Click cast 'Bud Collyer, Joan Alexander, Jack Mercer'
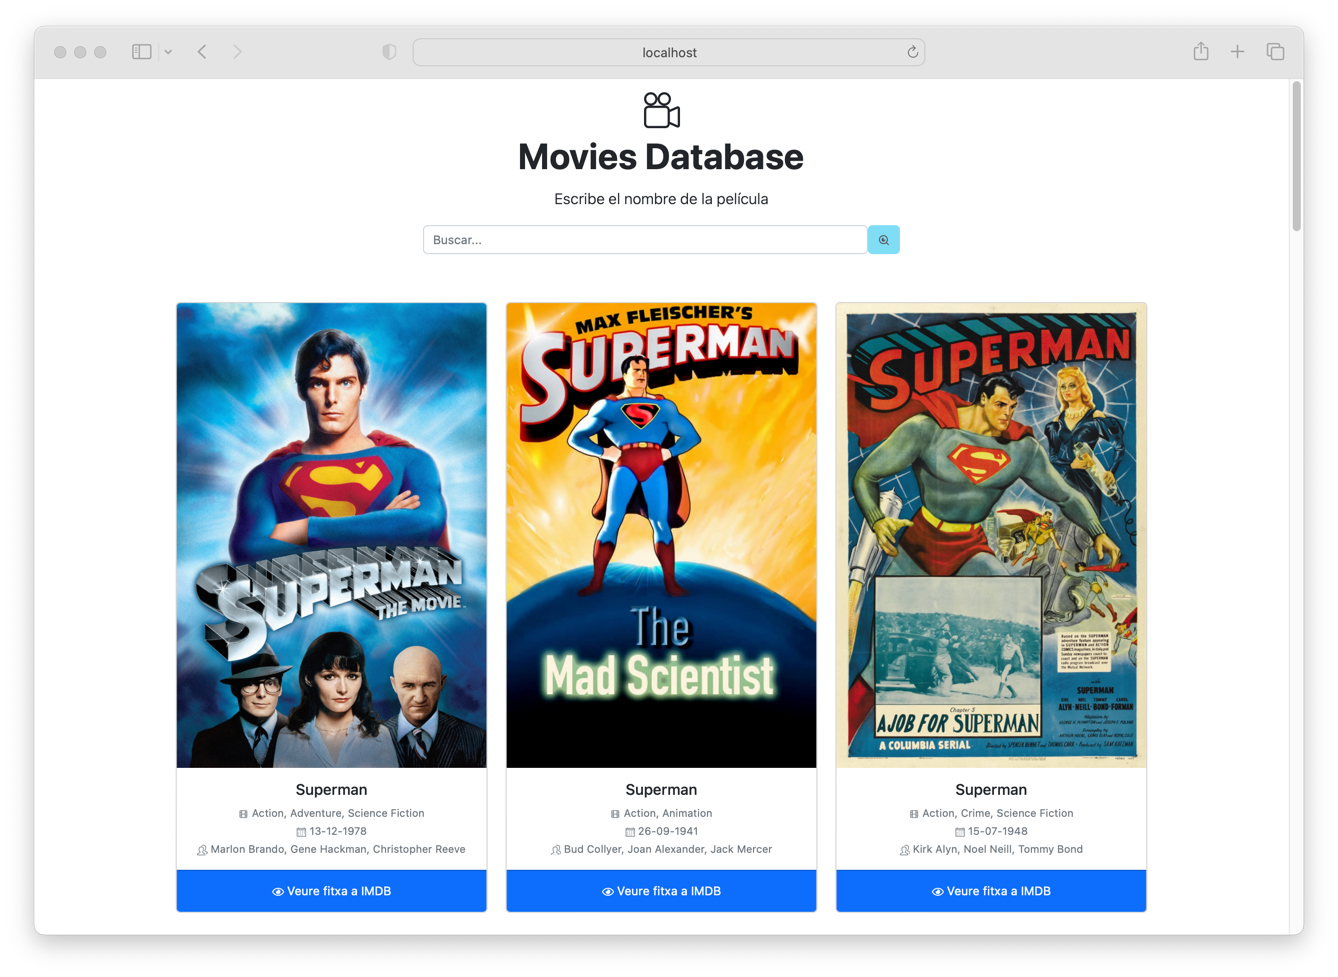 668,849
